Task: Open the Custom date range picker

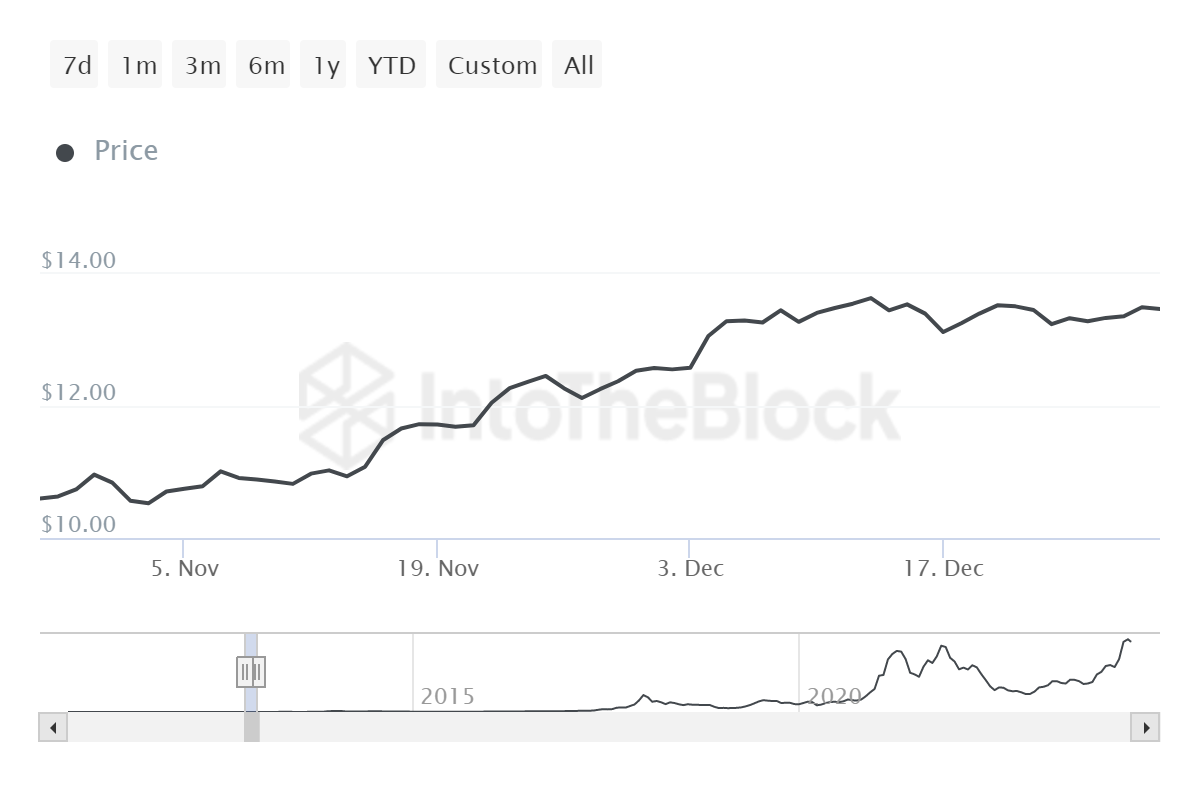Action: pyautogui.click(x=490, y=65)
